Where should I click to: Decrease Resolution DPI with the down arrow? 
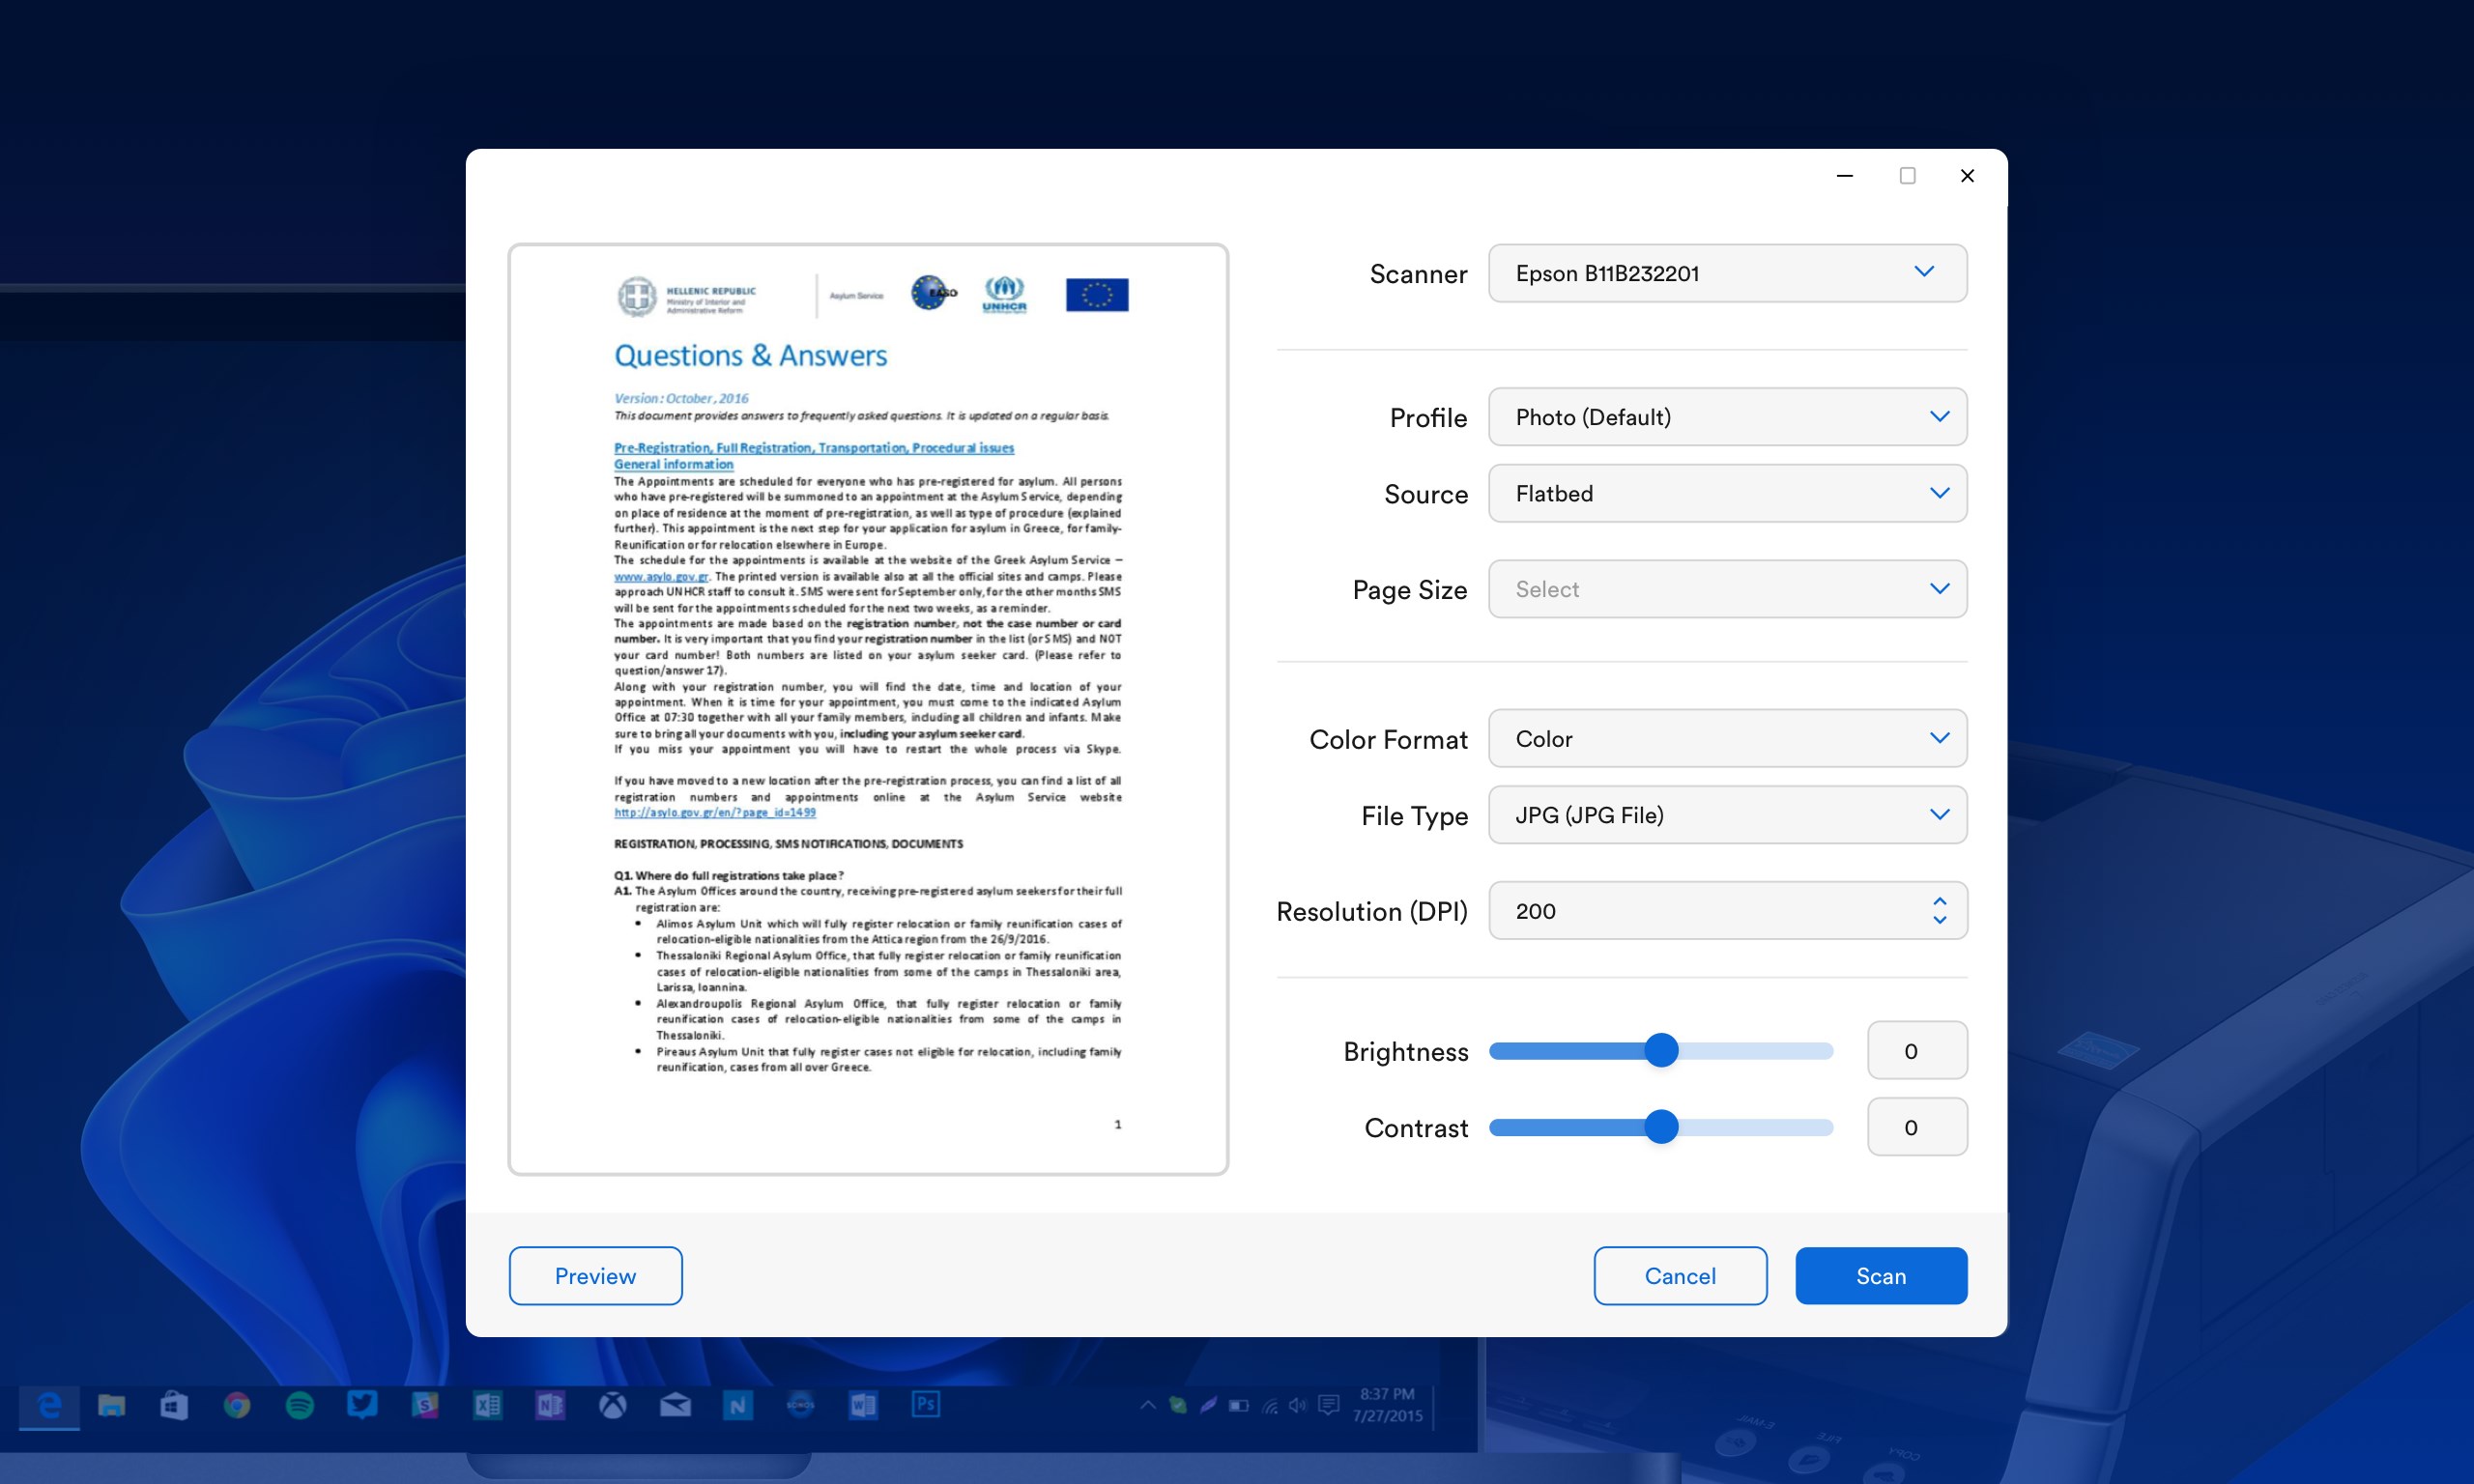(x=1939, y=920)
